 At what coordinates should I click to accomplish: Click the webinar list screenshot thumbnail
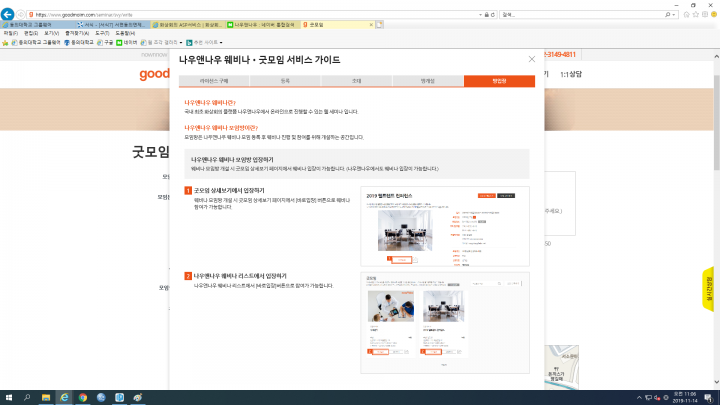pos(445,323)
